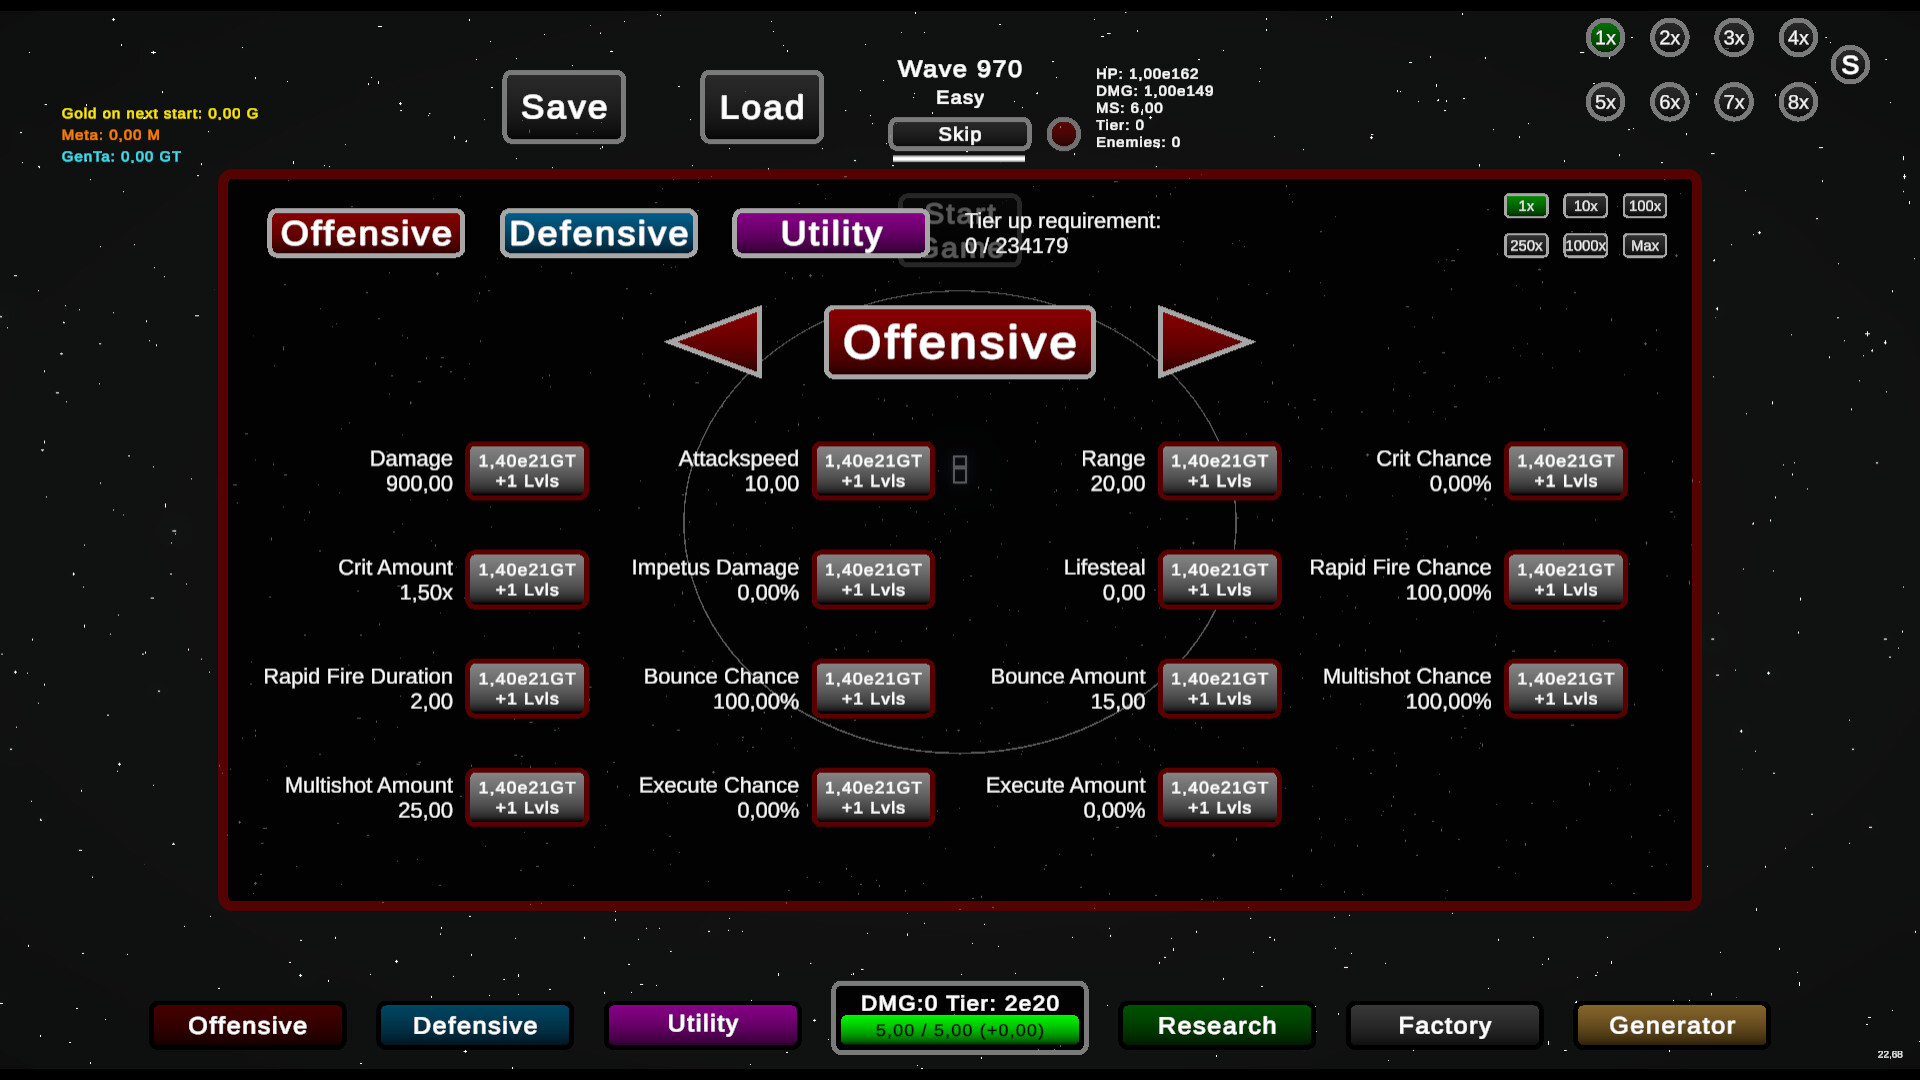The width and height of the screenshot is (1920, 1080).
Task: Toggle the red circle beside Skip
Action: [x=1063, y=134]
